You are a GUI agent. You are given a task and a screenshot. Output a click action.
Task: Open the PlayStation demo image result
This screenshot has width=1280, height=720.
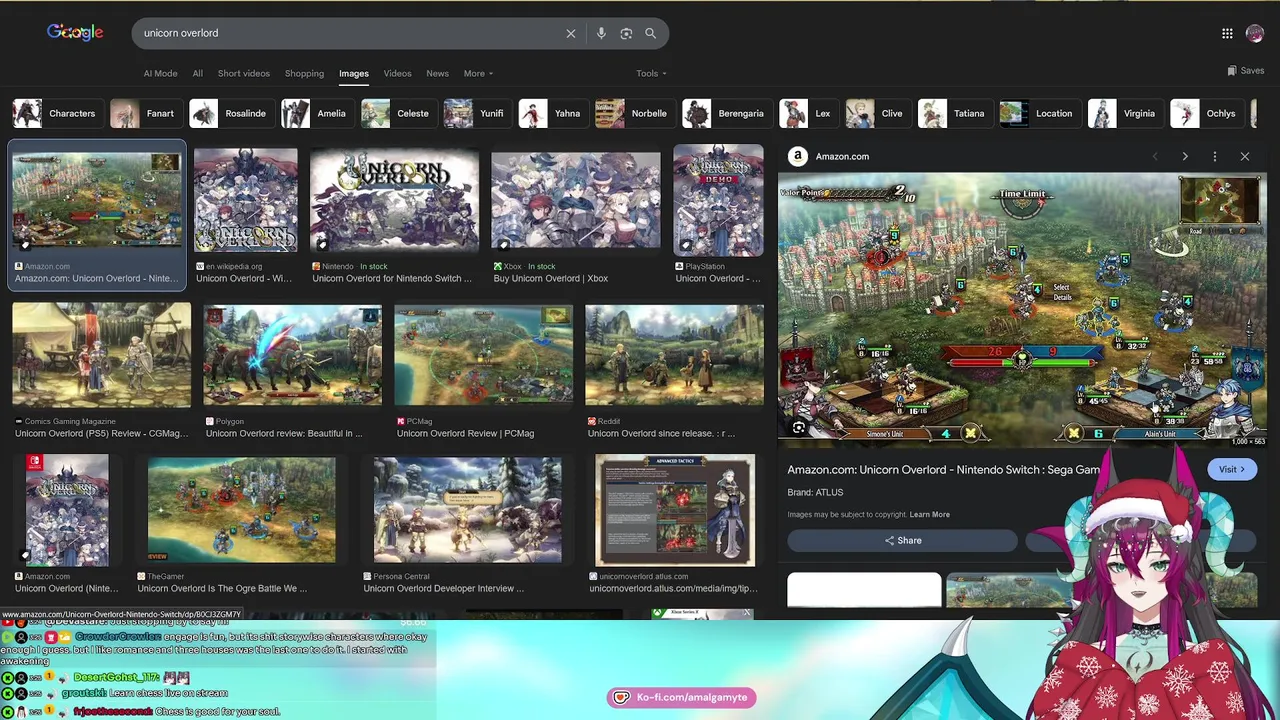coord(718,200)
